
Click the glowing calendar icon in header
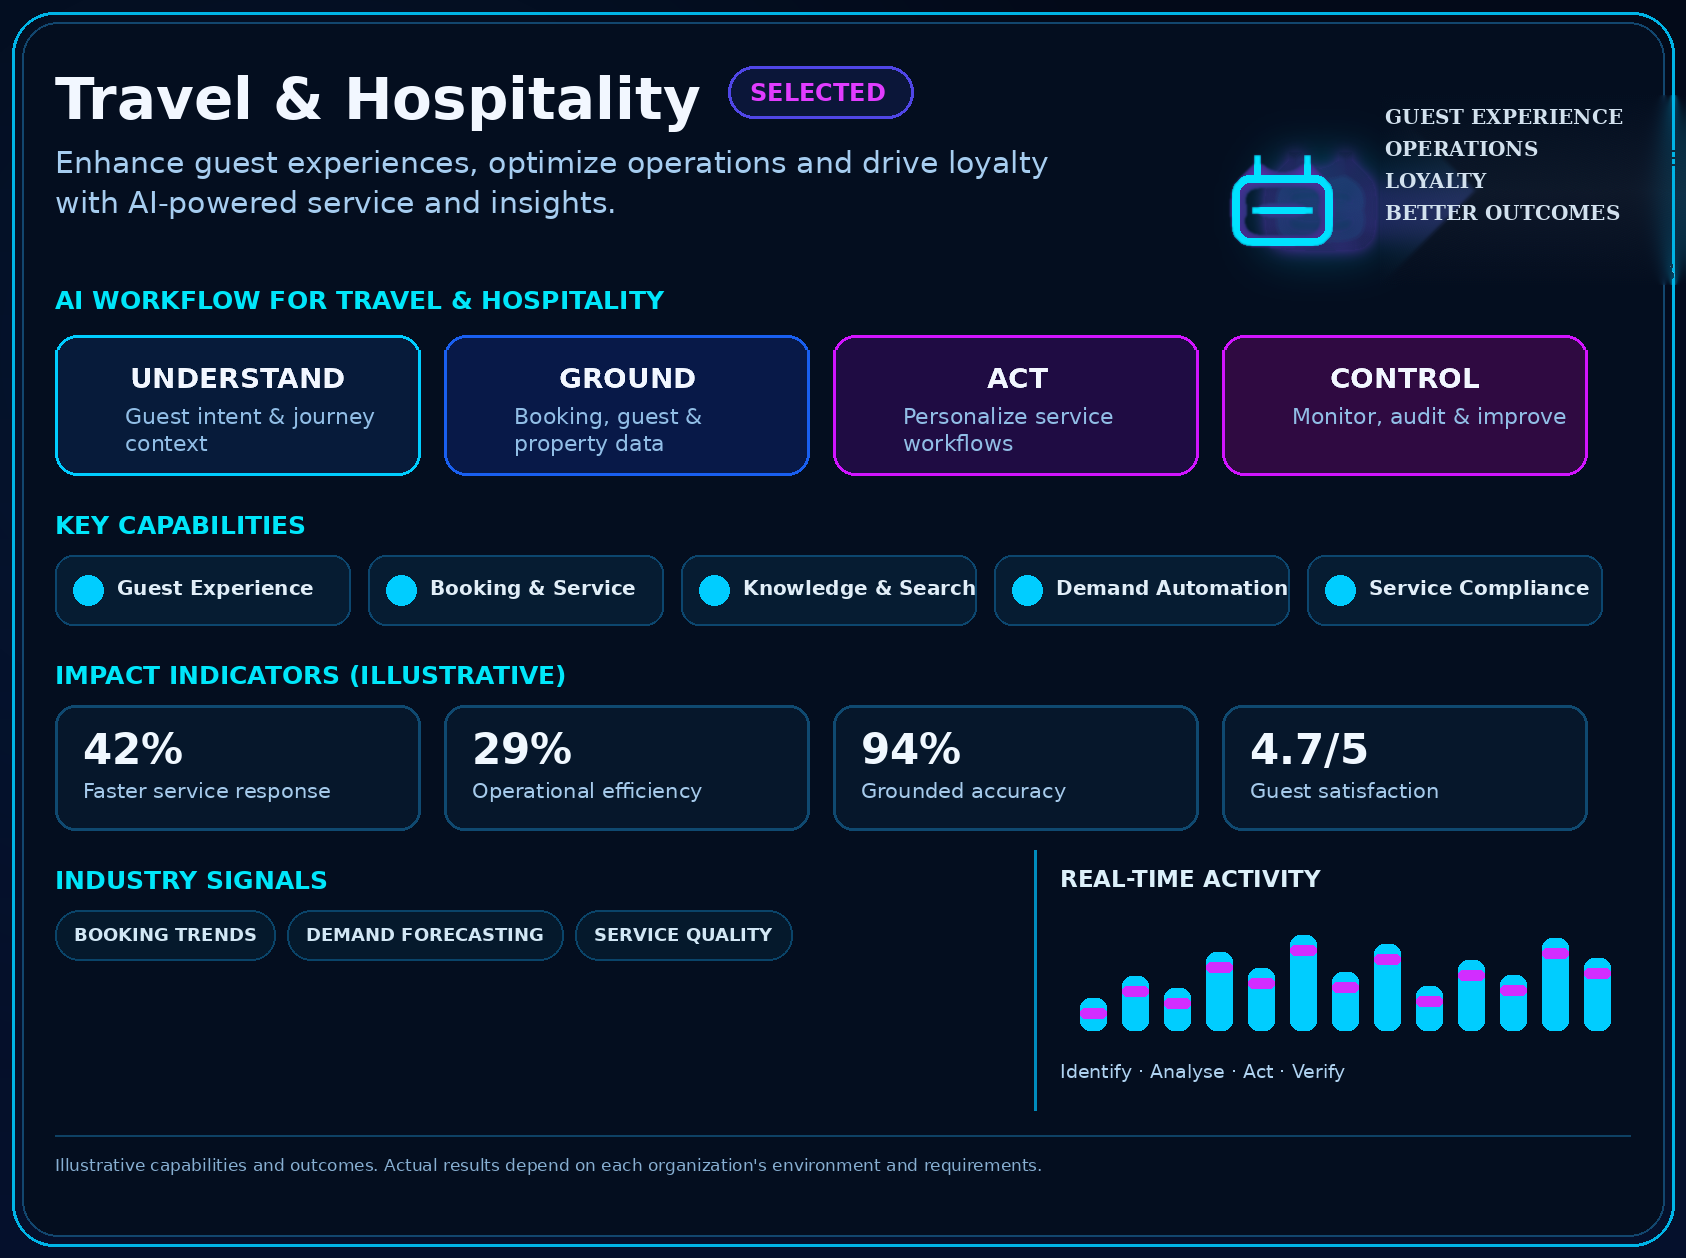1282,201
